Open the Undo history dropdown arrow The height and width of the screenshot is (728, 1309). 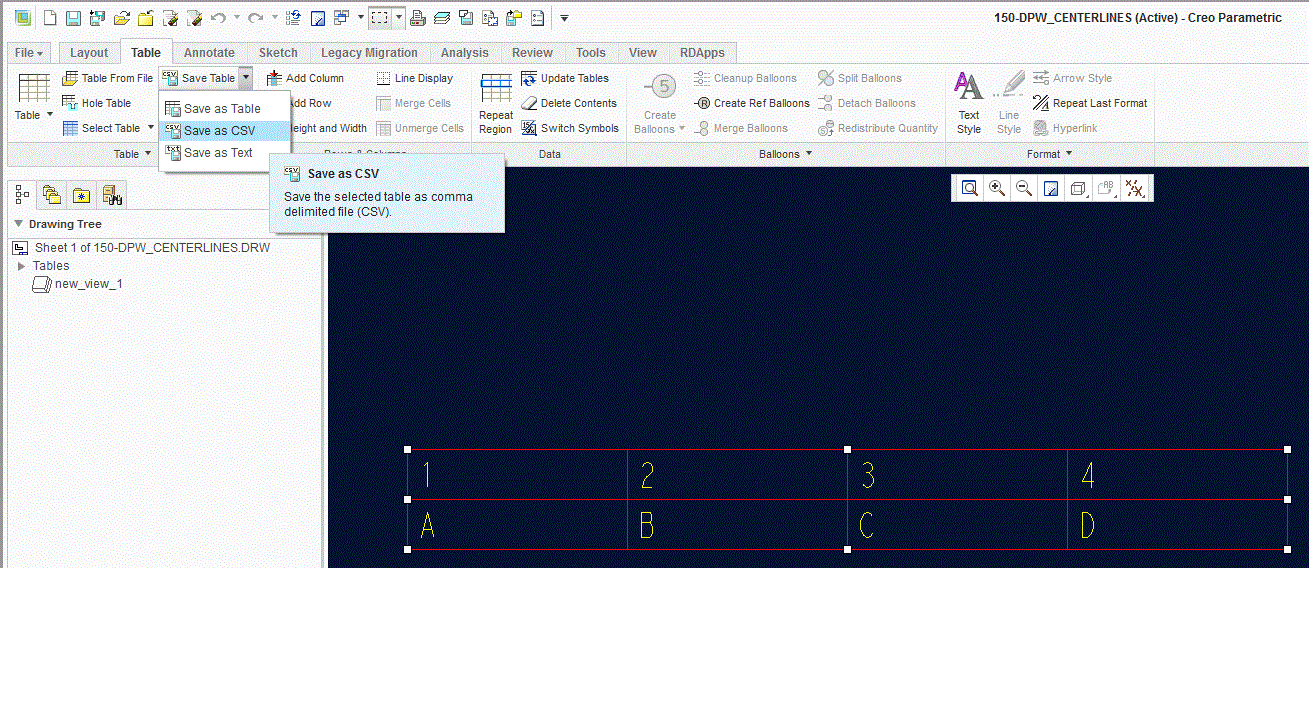coord(237,18)
